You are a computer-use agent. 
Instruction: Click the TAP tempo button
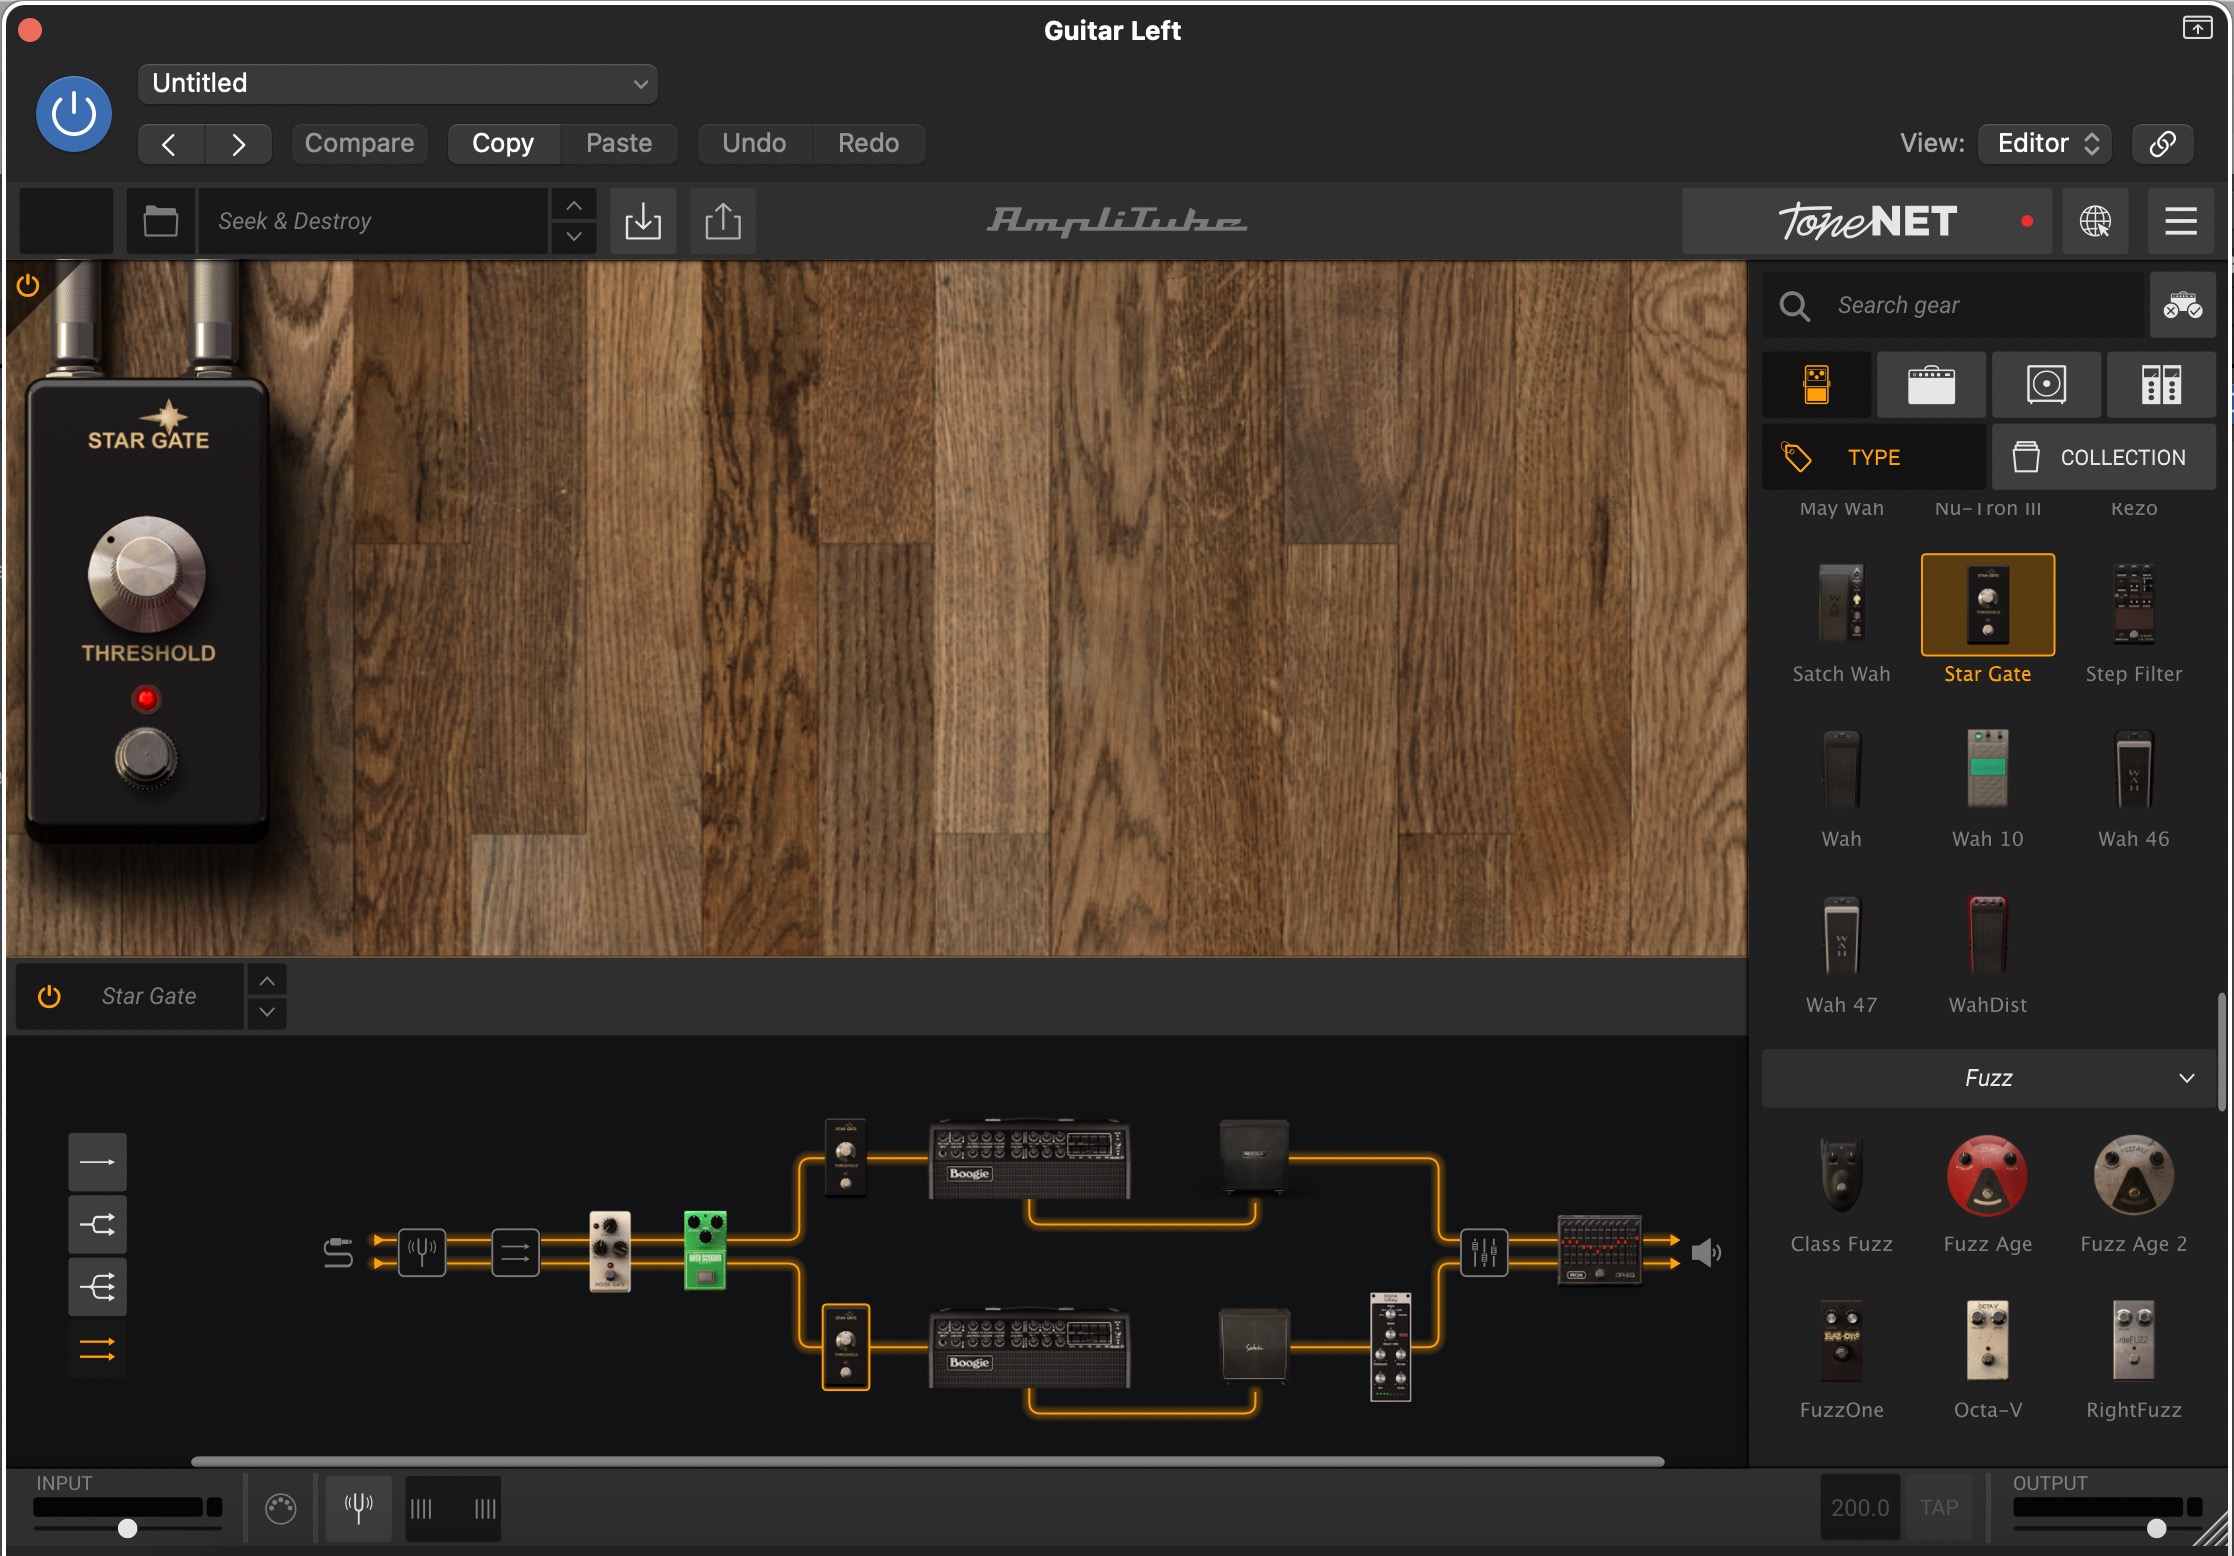coord(1938,1507)
